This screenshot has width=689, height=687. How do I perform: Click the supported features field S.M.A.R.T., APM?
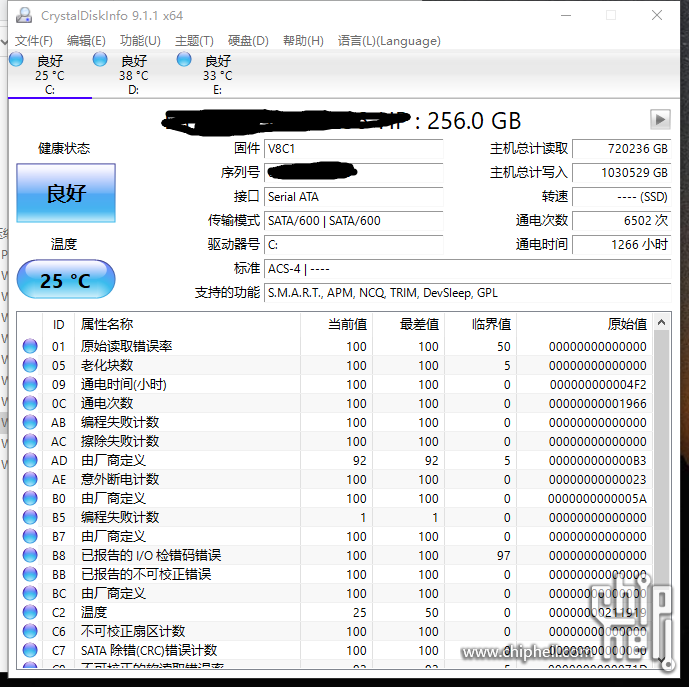click(x=468, y=293)
